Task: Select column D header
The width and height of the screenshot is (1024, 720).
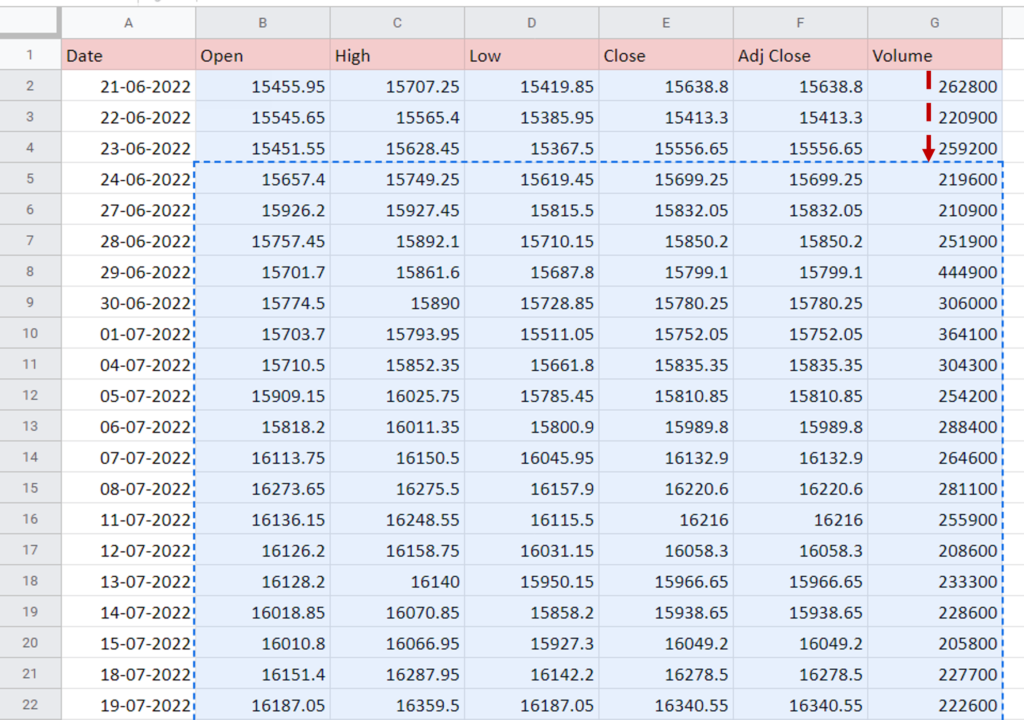Action: [x=532, y=23]
